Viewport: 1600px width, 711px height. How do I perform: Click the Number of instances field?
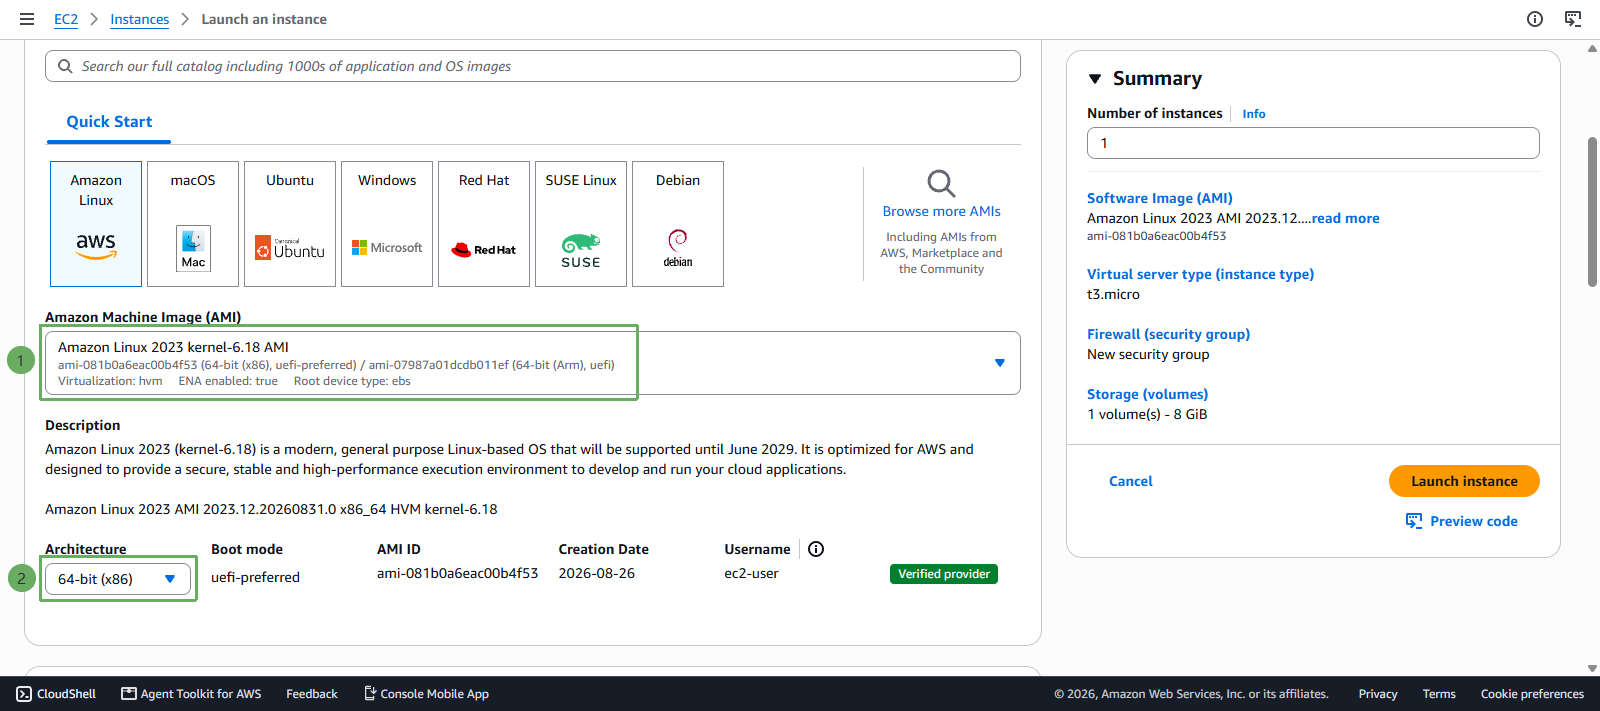point(1313,143)
